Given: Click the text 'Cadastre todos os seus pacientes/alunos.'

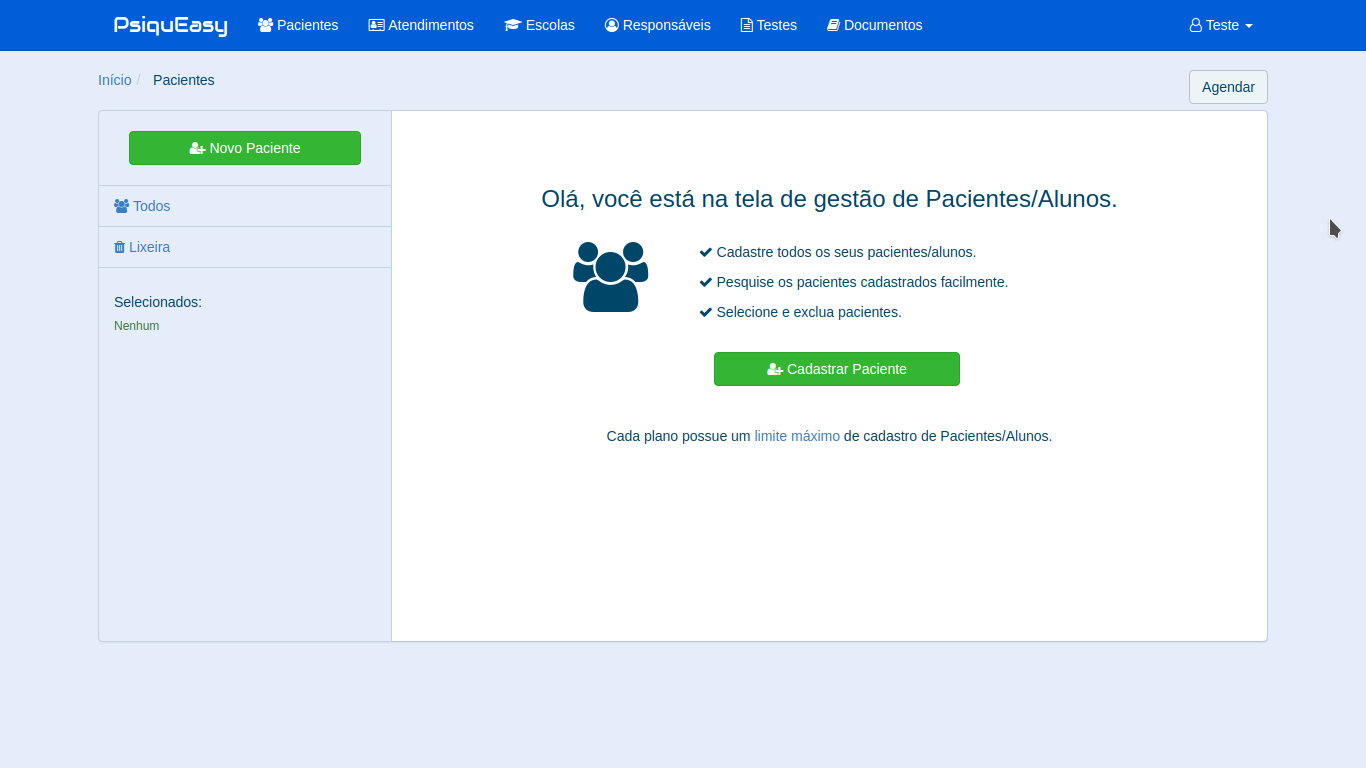Looking at the screenshot, I should click(x=846, y=252).
